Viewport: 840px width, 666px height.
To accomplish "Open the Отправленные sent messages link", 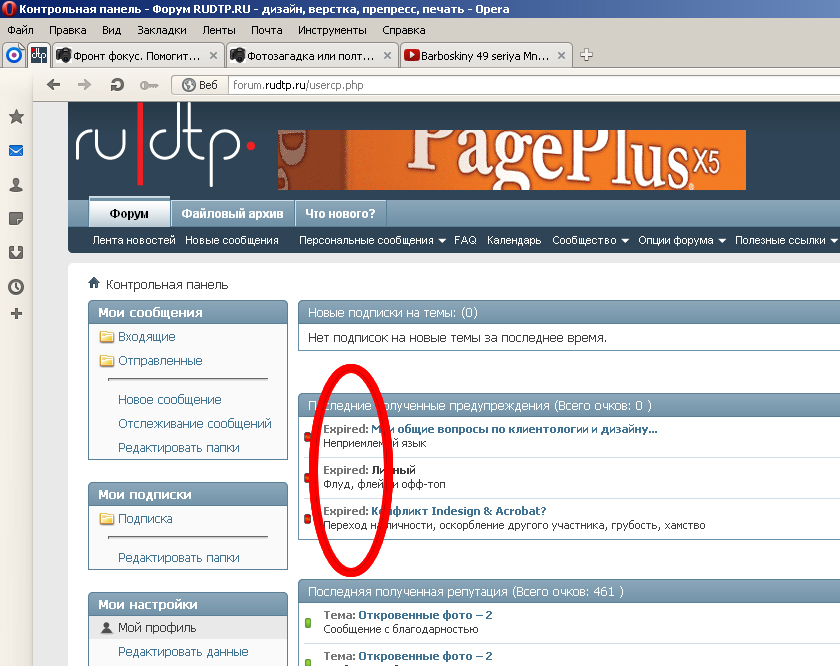I will (160, 361).
